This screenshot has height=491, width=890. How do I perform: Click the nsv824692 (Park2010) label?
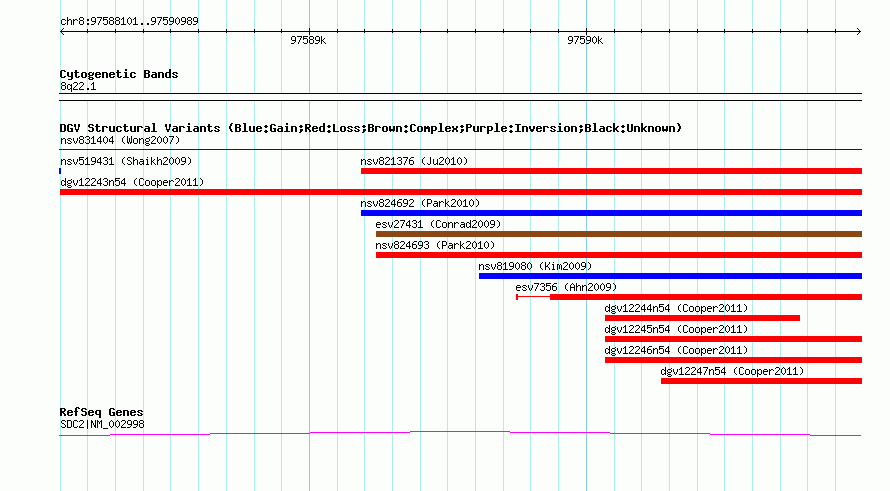[420, 203]
